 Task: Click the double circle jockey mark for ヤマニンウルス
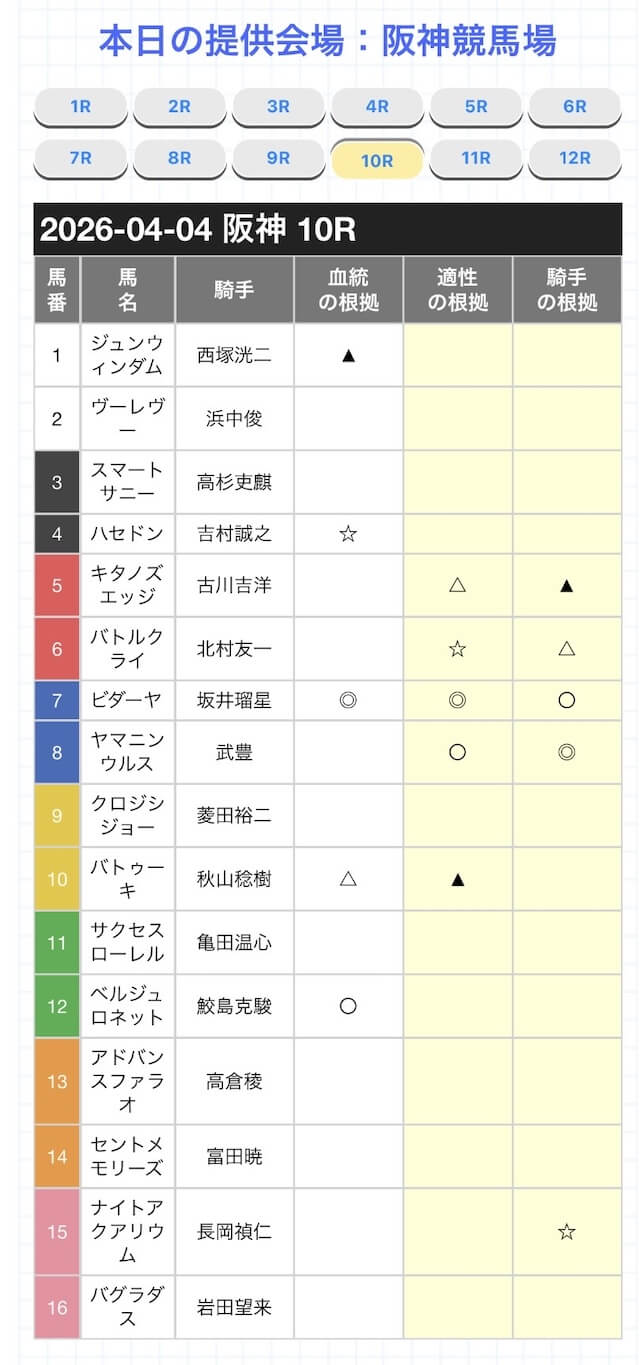click(x=567, y=753)
